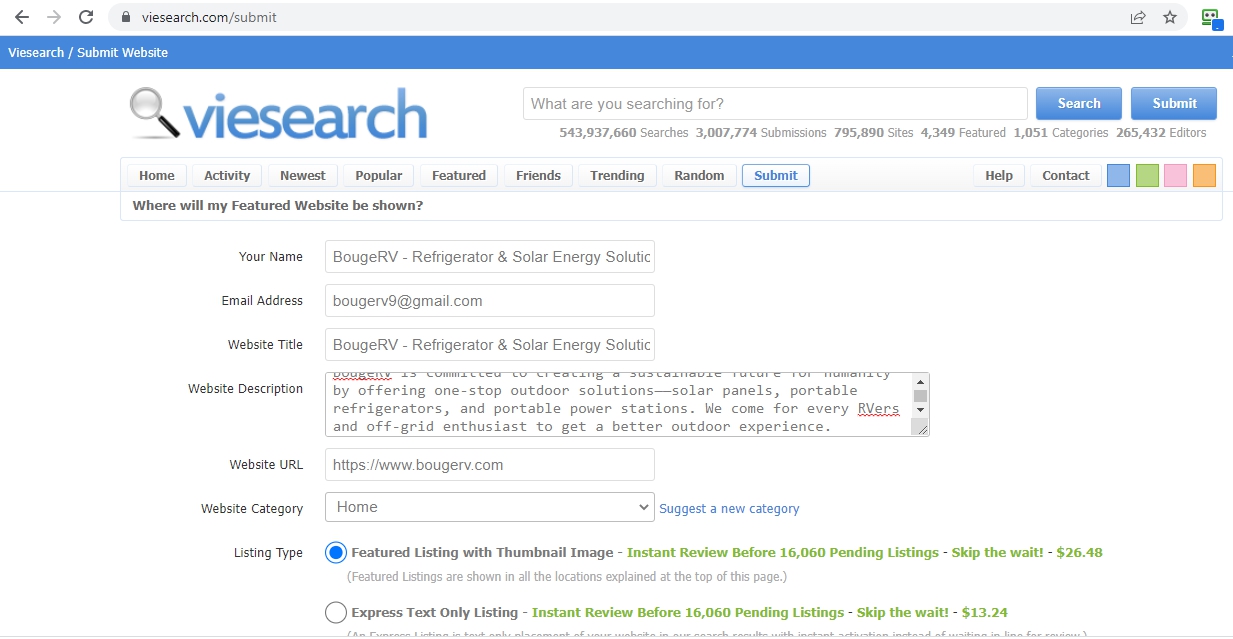Open the Trending tab
1233x639 pixels.
(x=617, y=175)
